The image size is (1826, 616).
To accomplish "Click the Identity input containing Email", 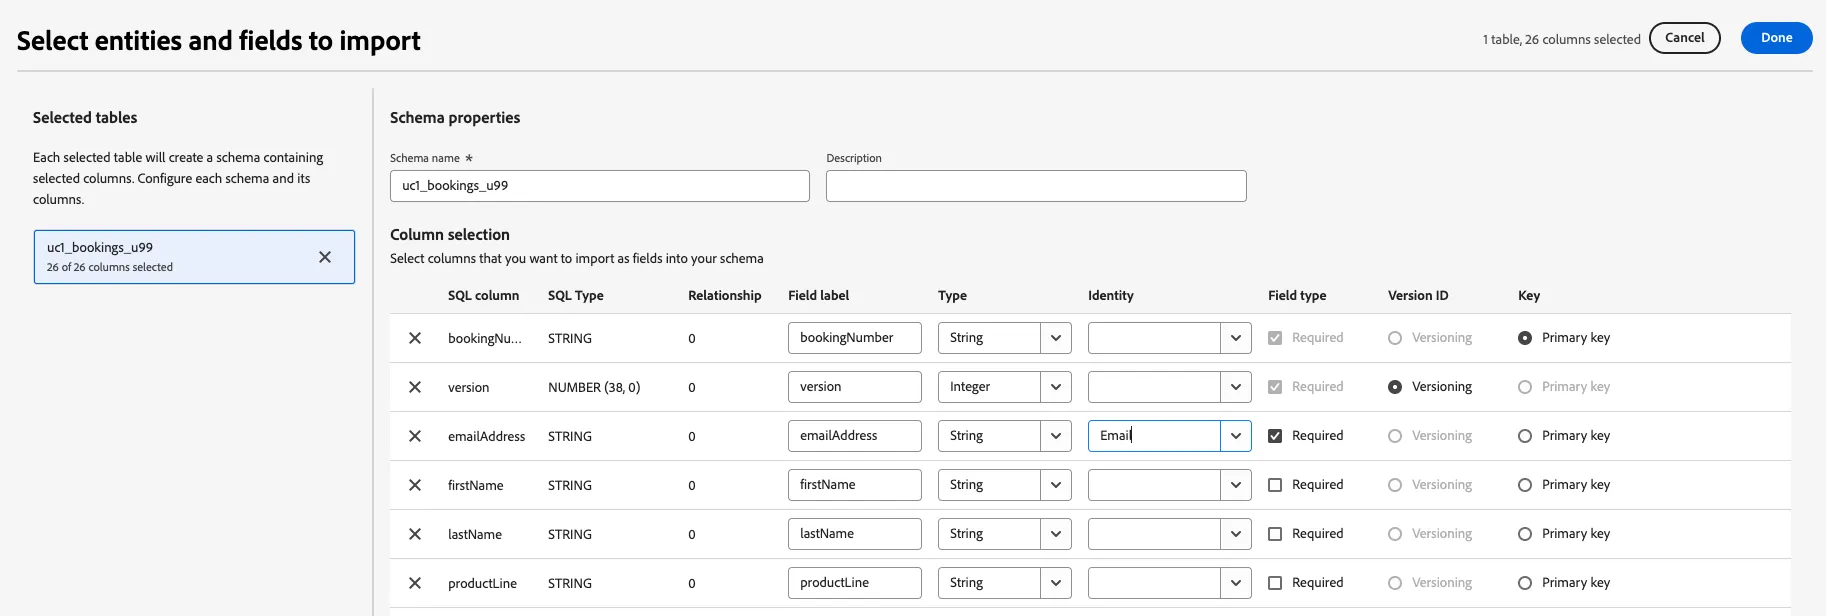I will [x=1154, y=436].
